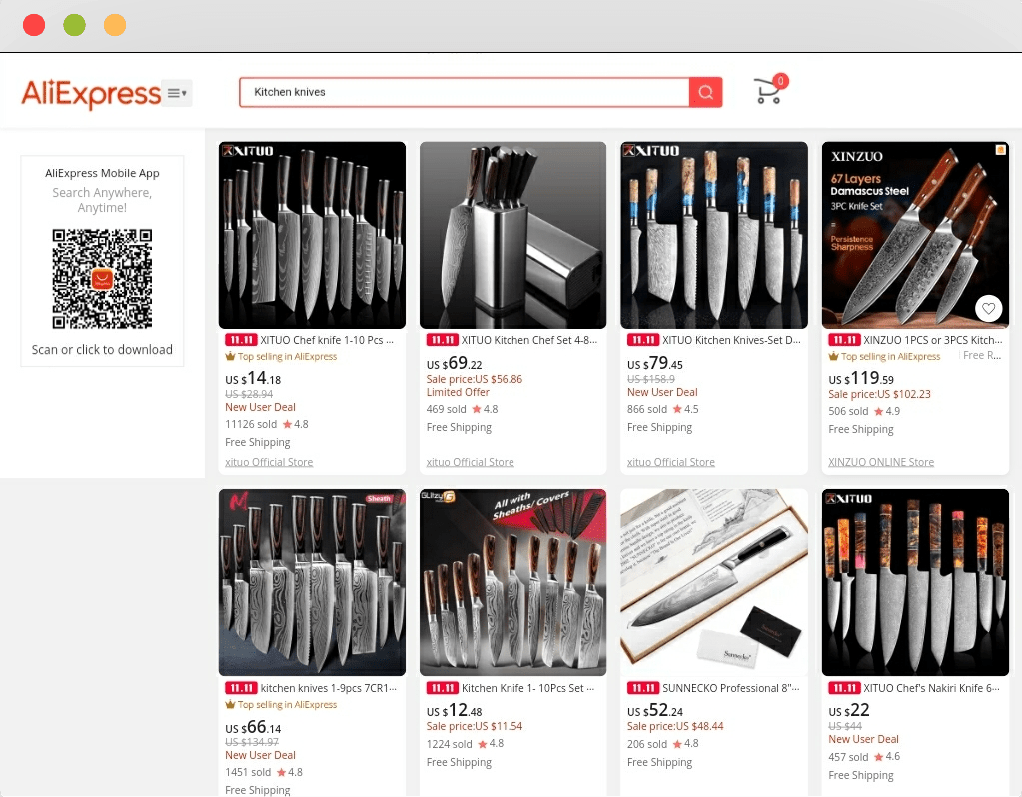Click crown 'Top selling' icon on XITUO Chef knife
Image resolution: width=1022 pixels, height=797 pixels.
point(230,356)
